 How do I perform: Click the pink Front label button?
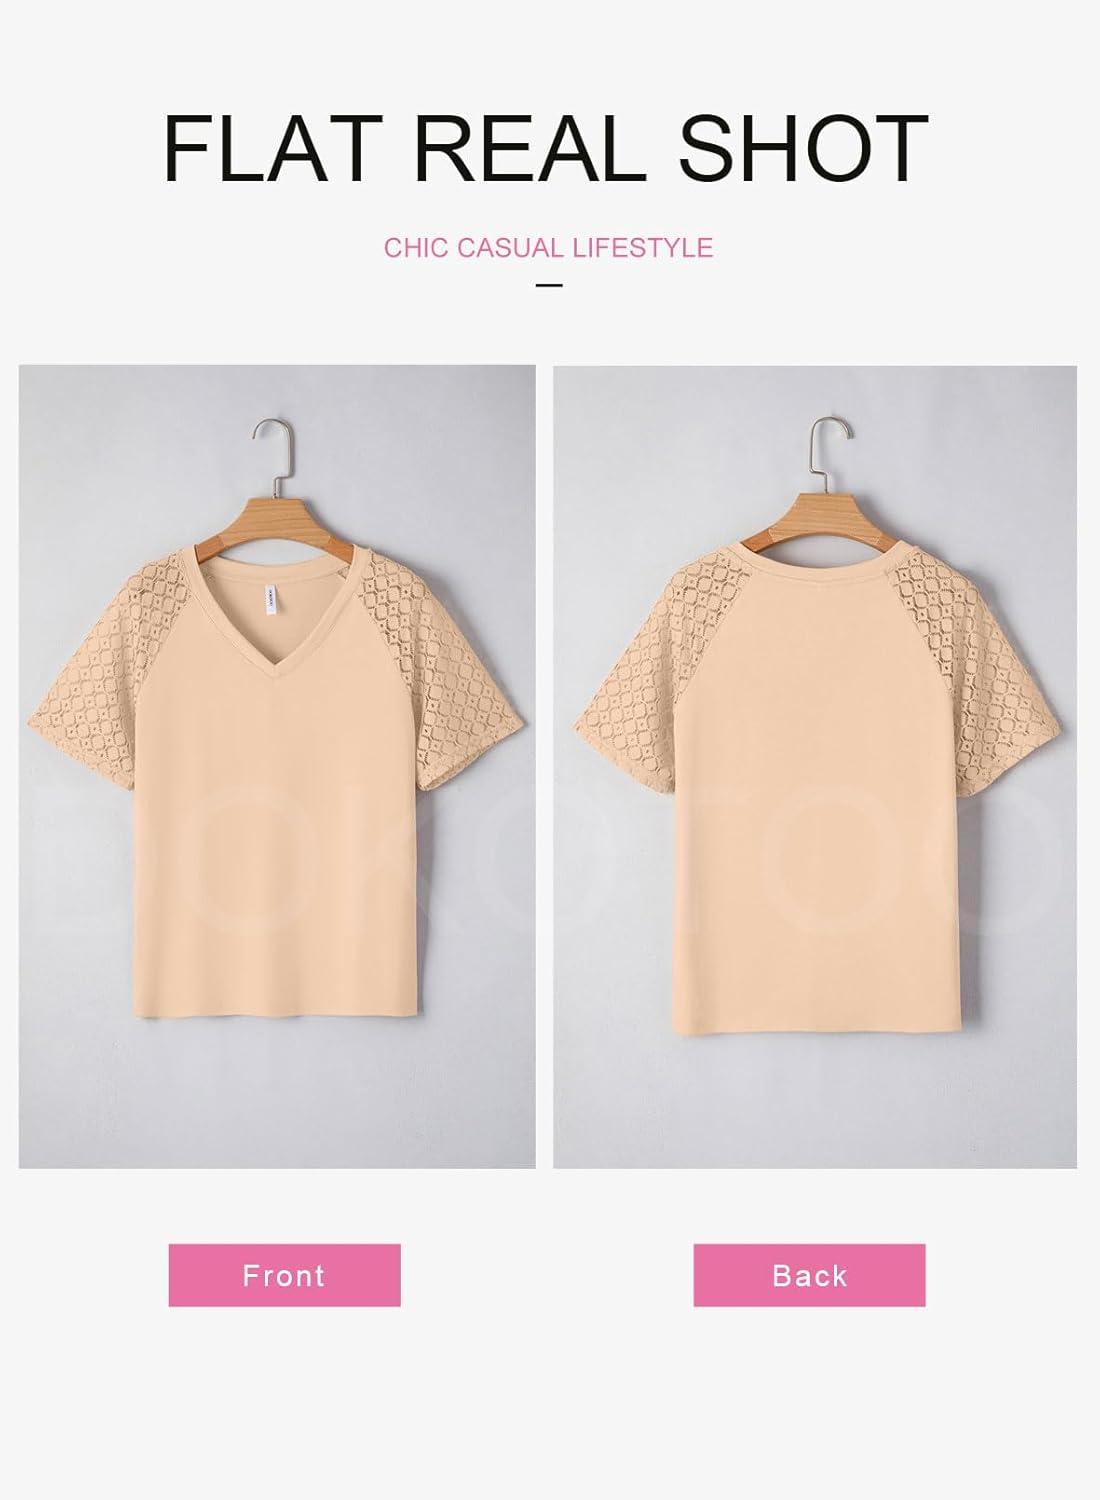(284, 1275)
